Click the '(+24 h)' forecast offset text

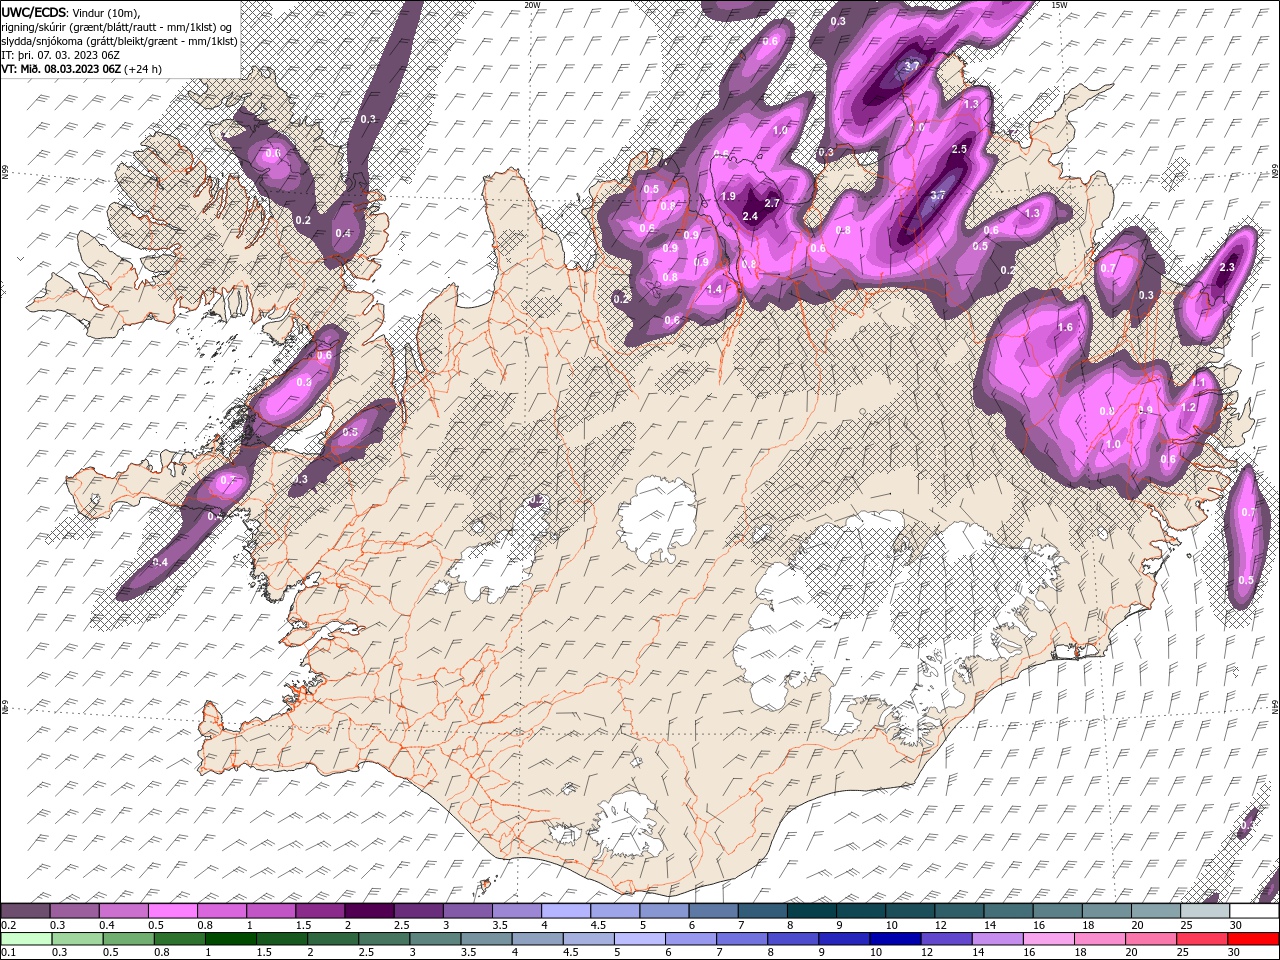tap(143, 69)
